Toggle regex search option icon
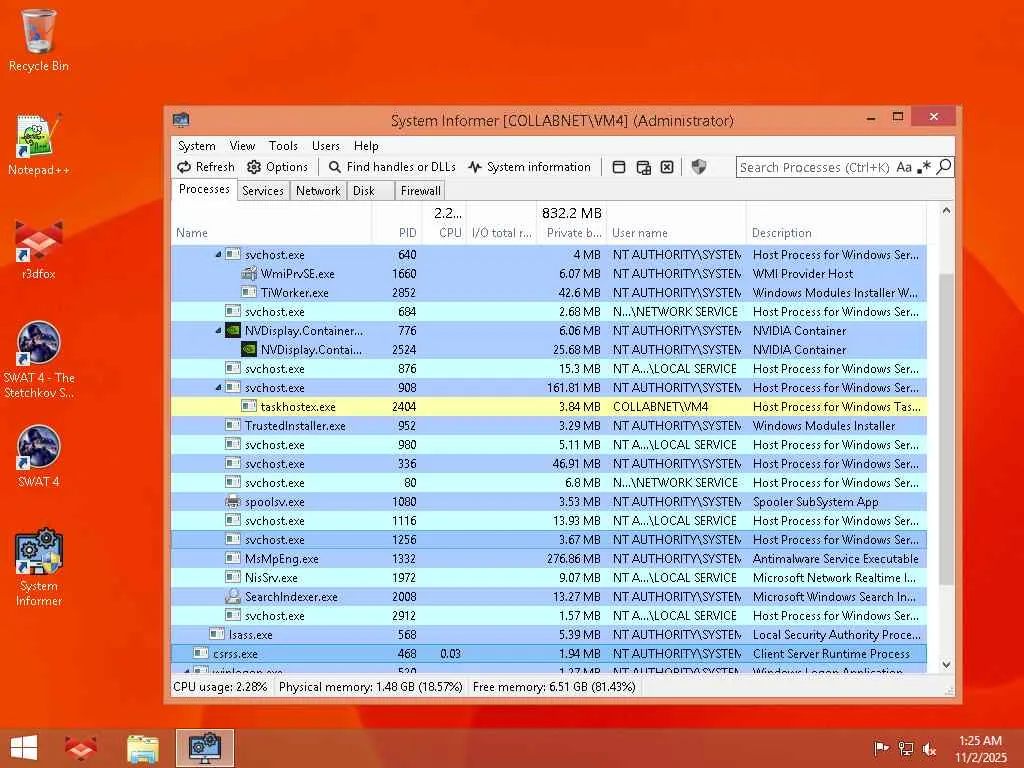This screenshot has width=1024, height=768. tap(923, 167)
